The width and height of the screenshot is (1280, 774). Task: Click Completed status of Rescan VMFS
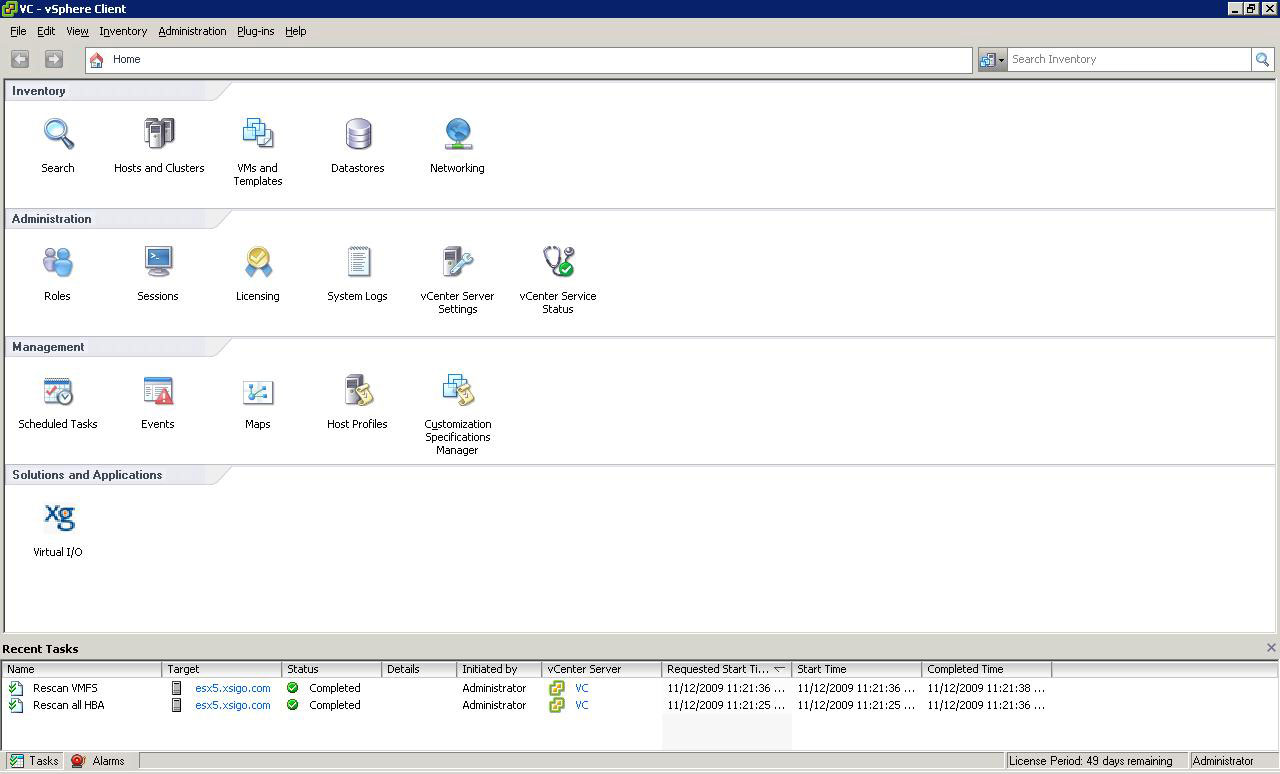pyautogui.click(x=334, y=688)
